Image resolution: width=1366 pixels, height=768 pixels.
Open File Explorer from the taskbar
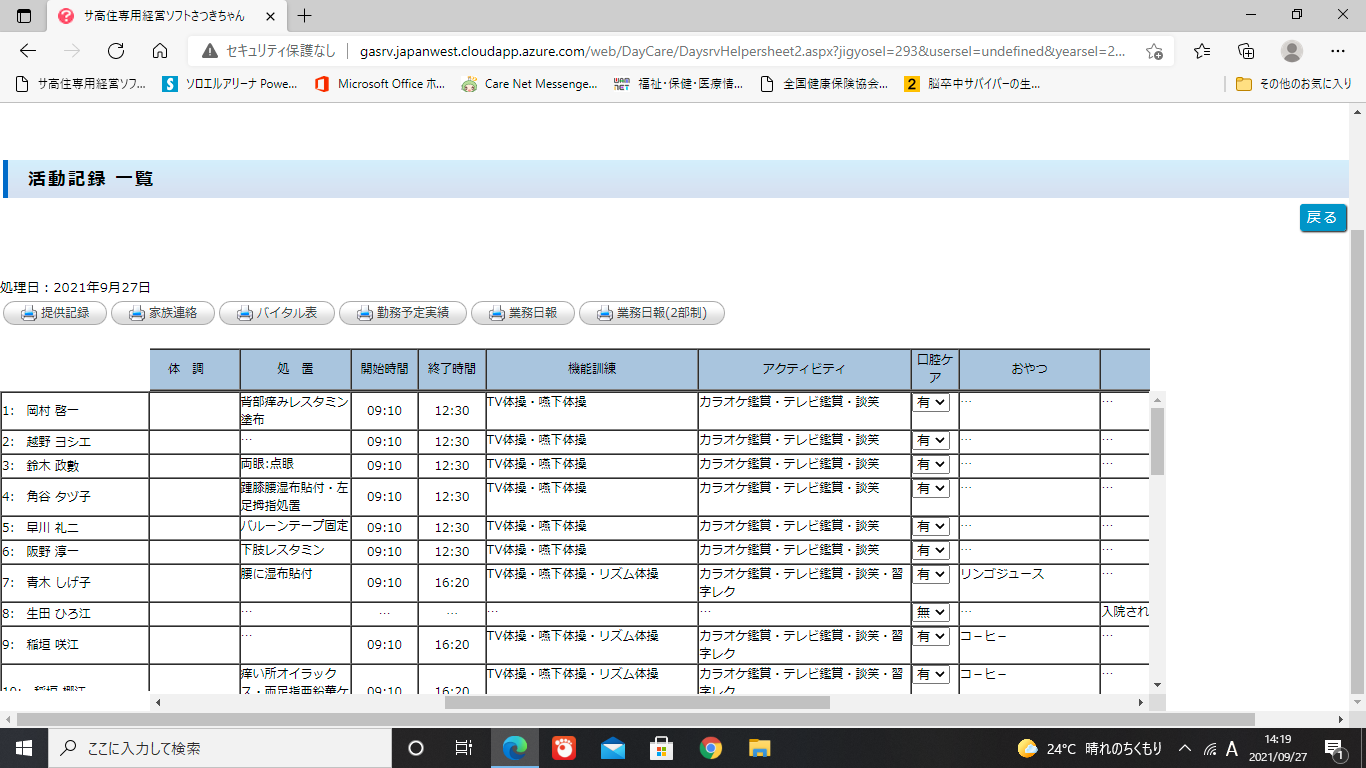click(x=760, y=748)
